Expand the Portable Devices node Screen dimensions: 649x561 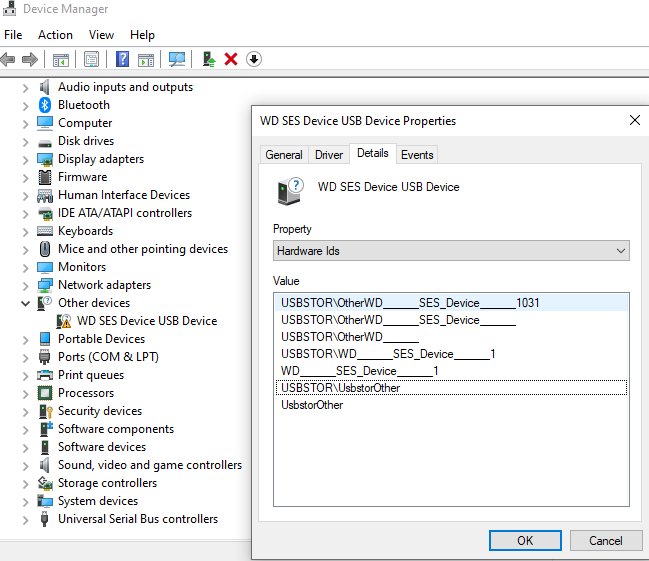[x=26, y=340]
